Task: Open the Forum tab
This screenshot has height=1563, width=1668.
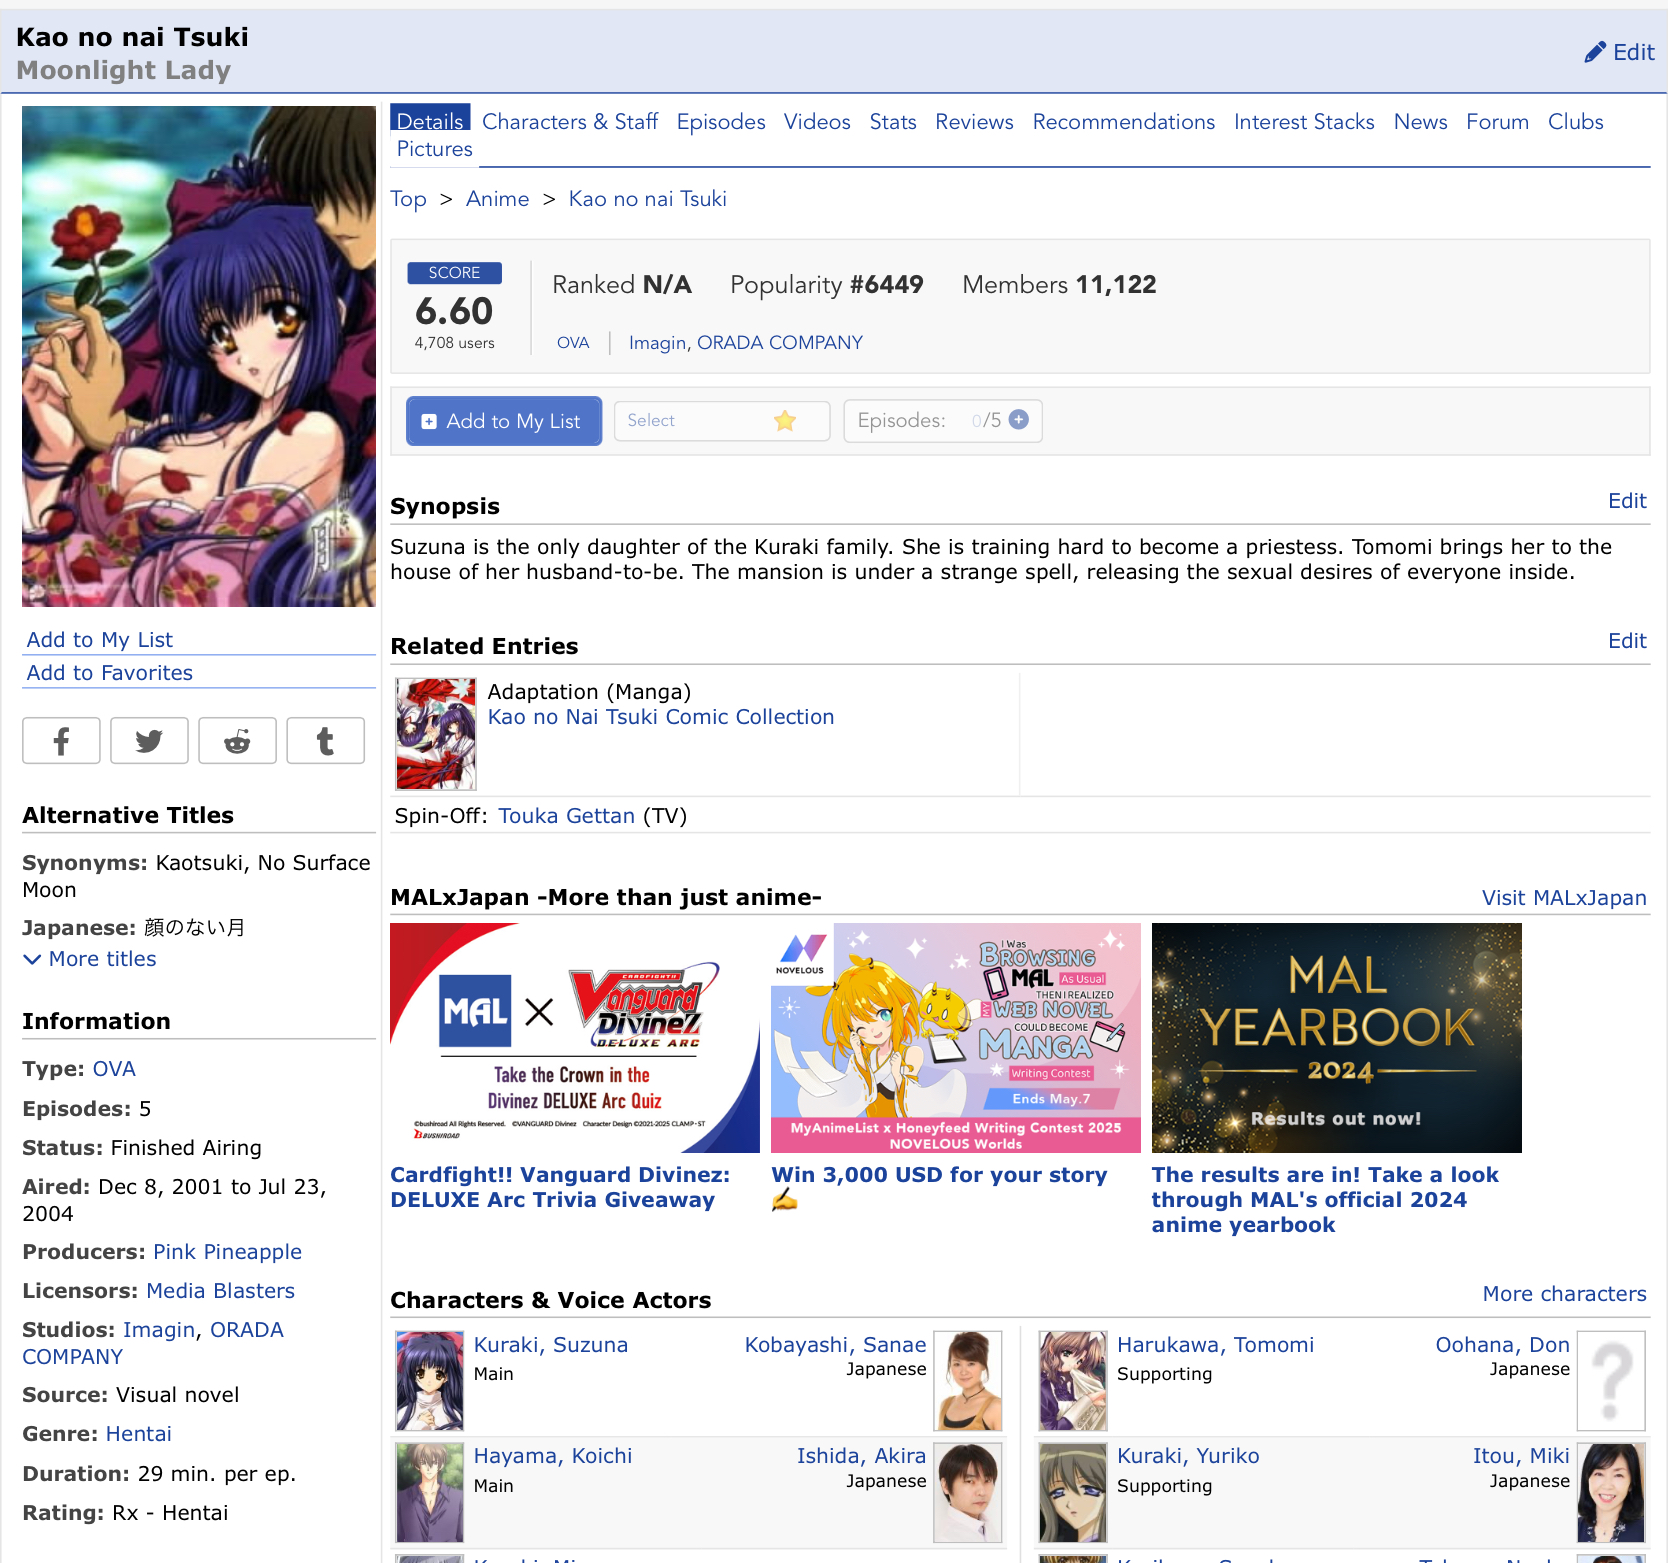Action: click(x=1497, y=122)
